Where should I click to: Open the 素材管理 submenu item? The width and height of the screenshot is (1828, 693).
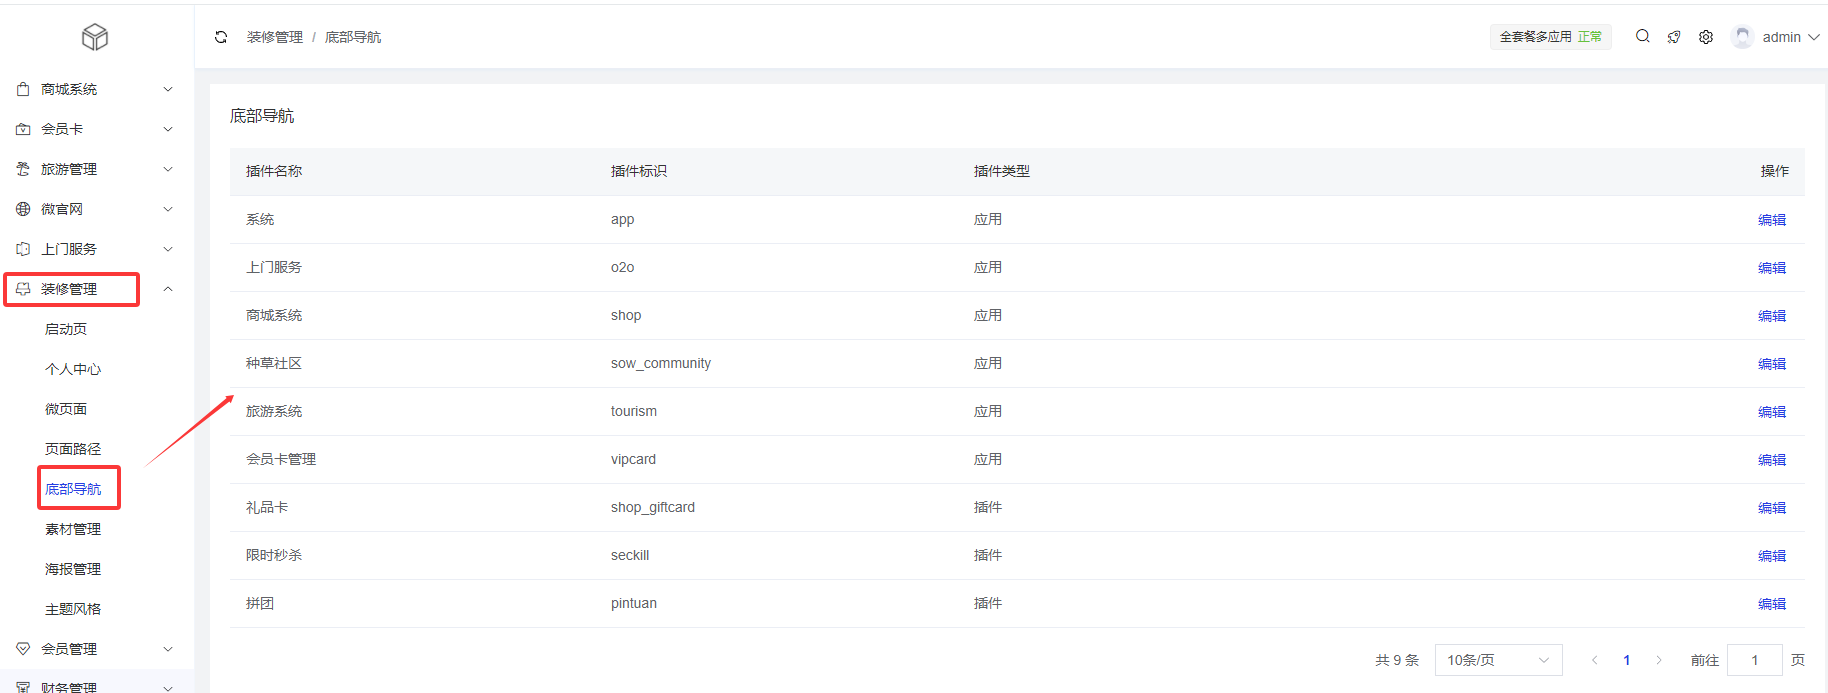coord(73,529)
